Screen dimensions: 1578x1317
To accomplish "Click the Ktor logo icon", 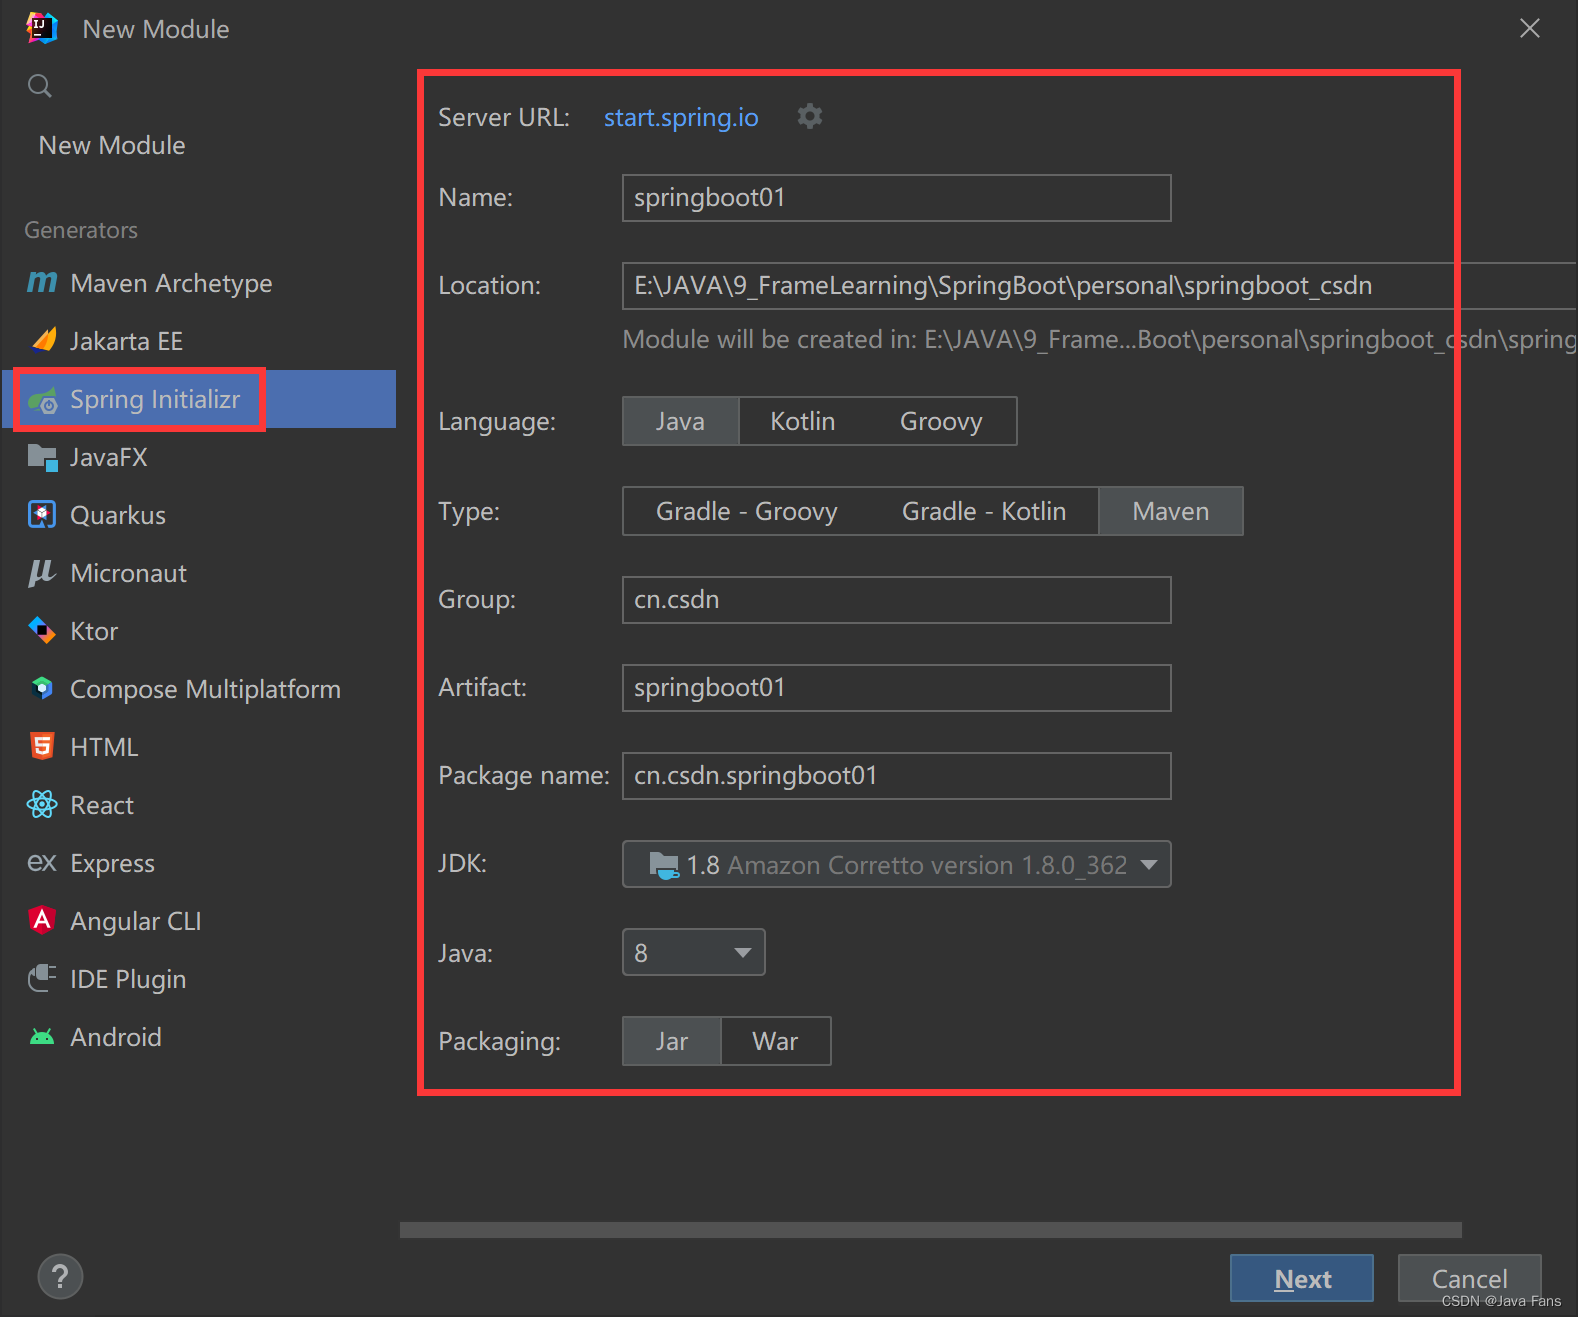I will coord(42,631).
